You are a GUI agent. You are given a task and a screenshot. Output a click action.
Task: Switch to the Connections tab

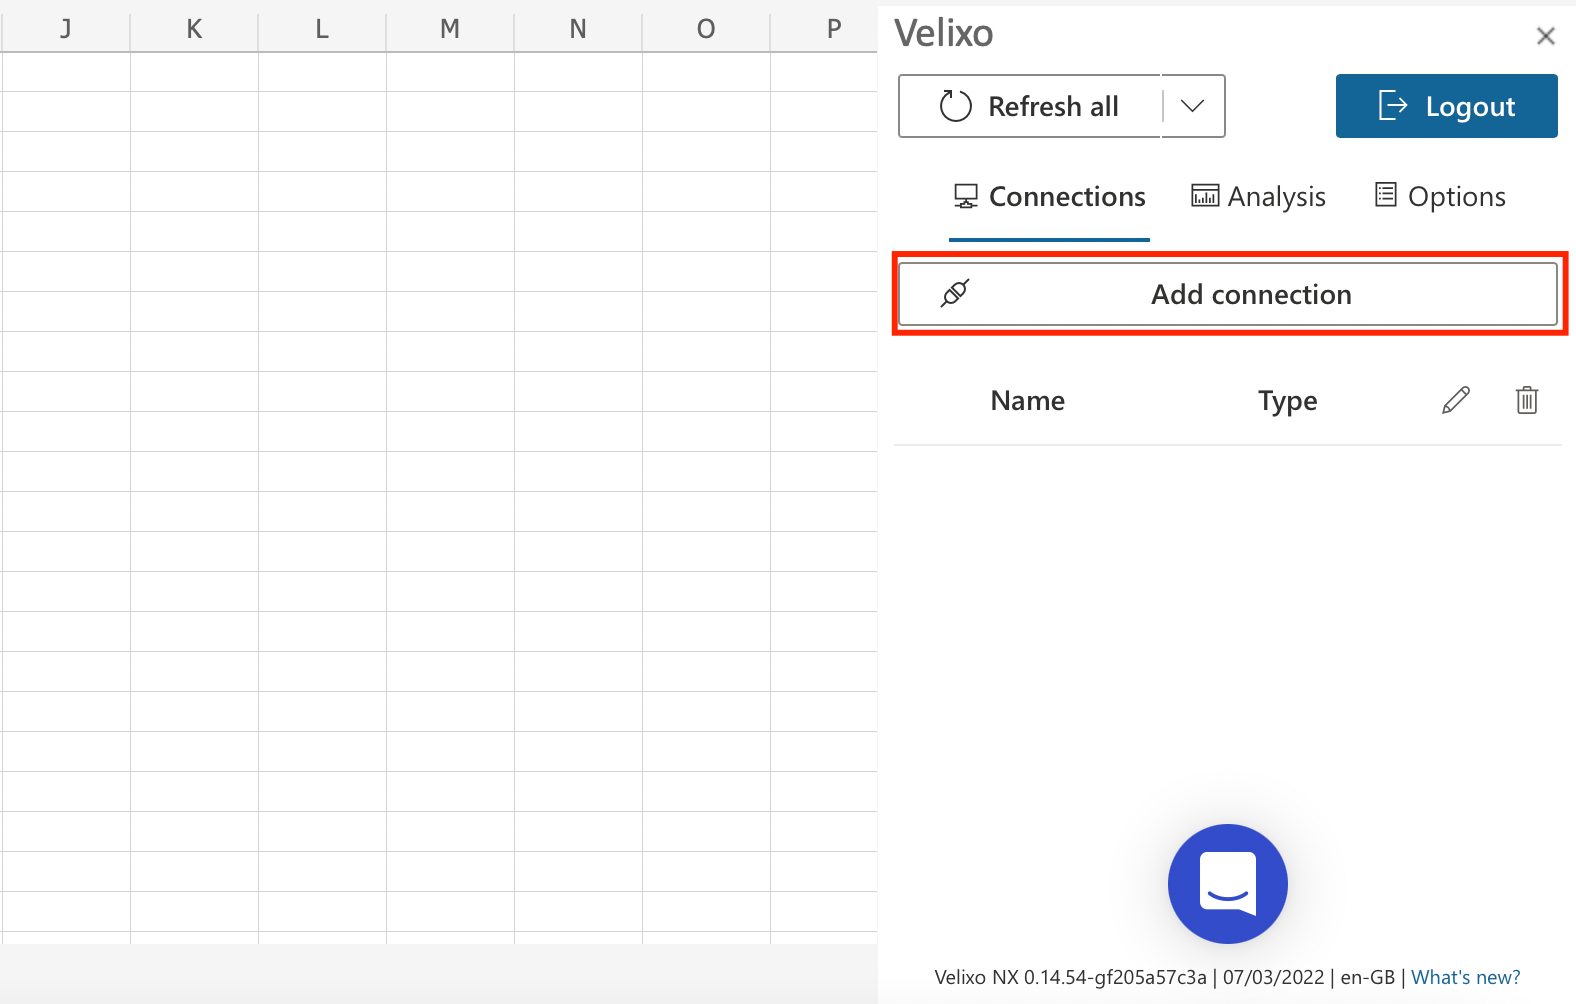tap(1049, 197)
